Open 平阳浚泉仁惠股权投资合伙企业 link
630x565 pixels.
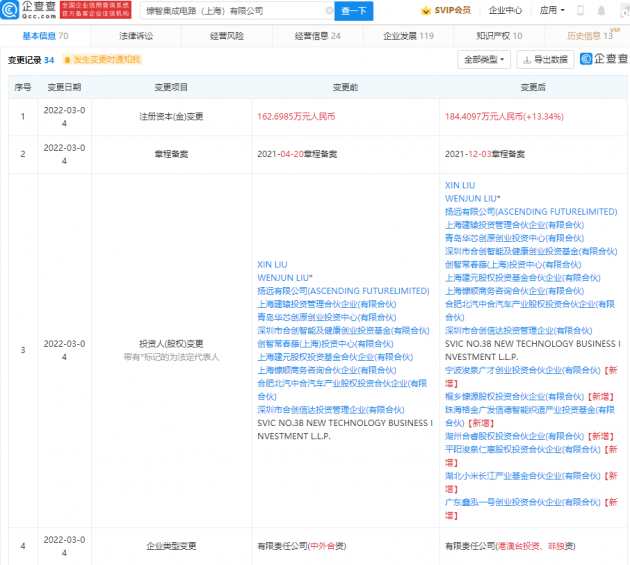click(x=523, y=449)
